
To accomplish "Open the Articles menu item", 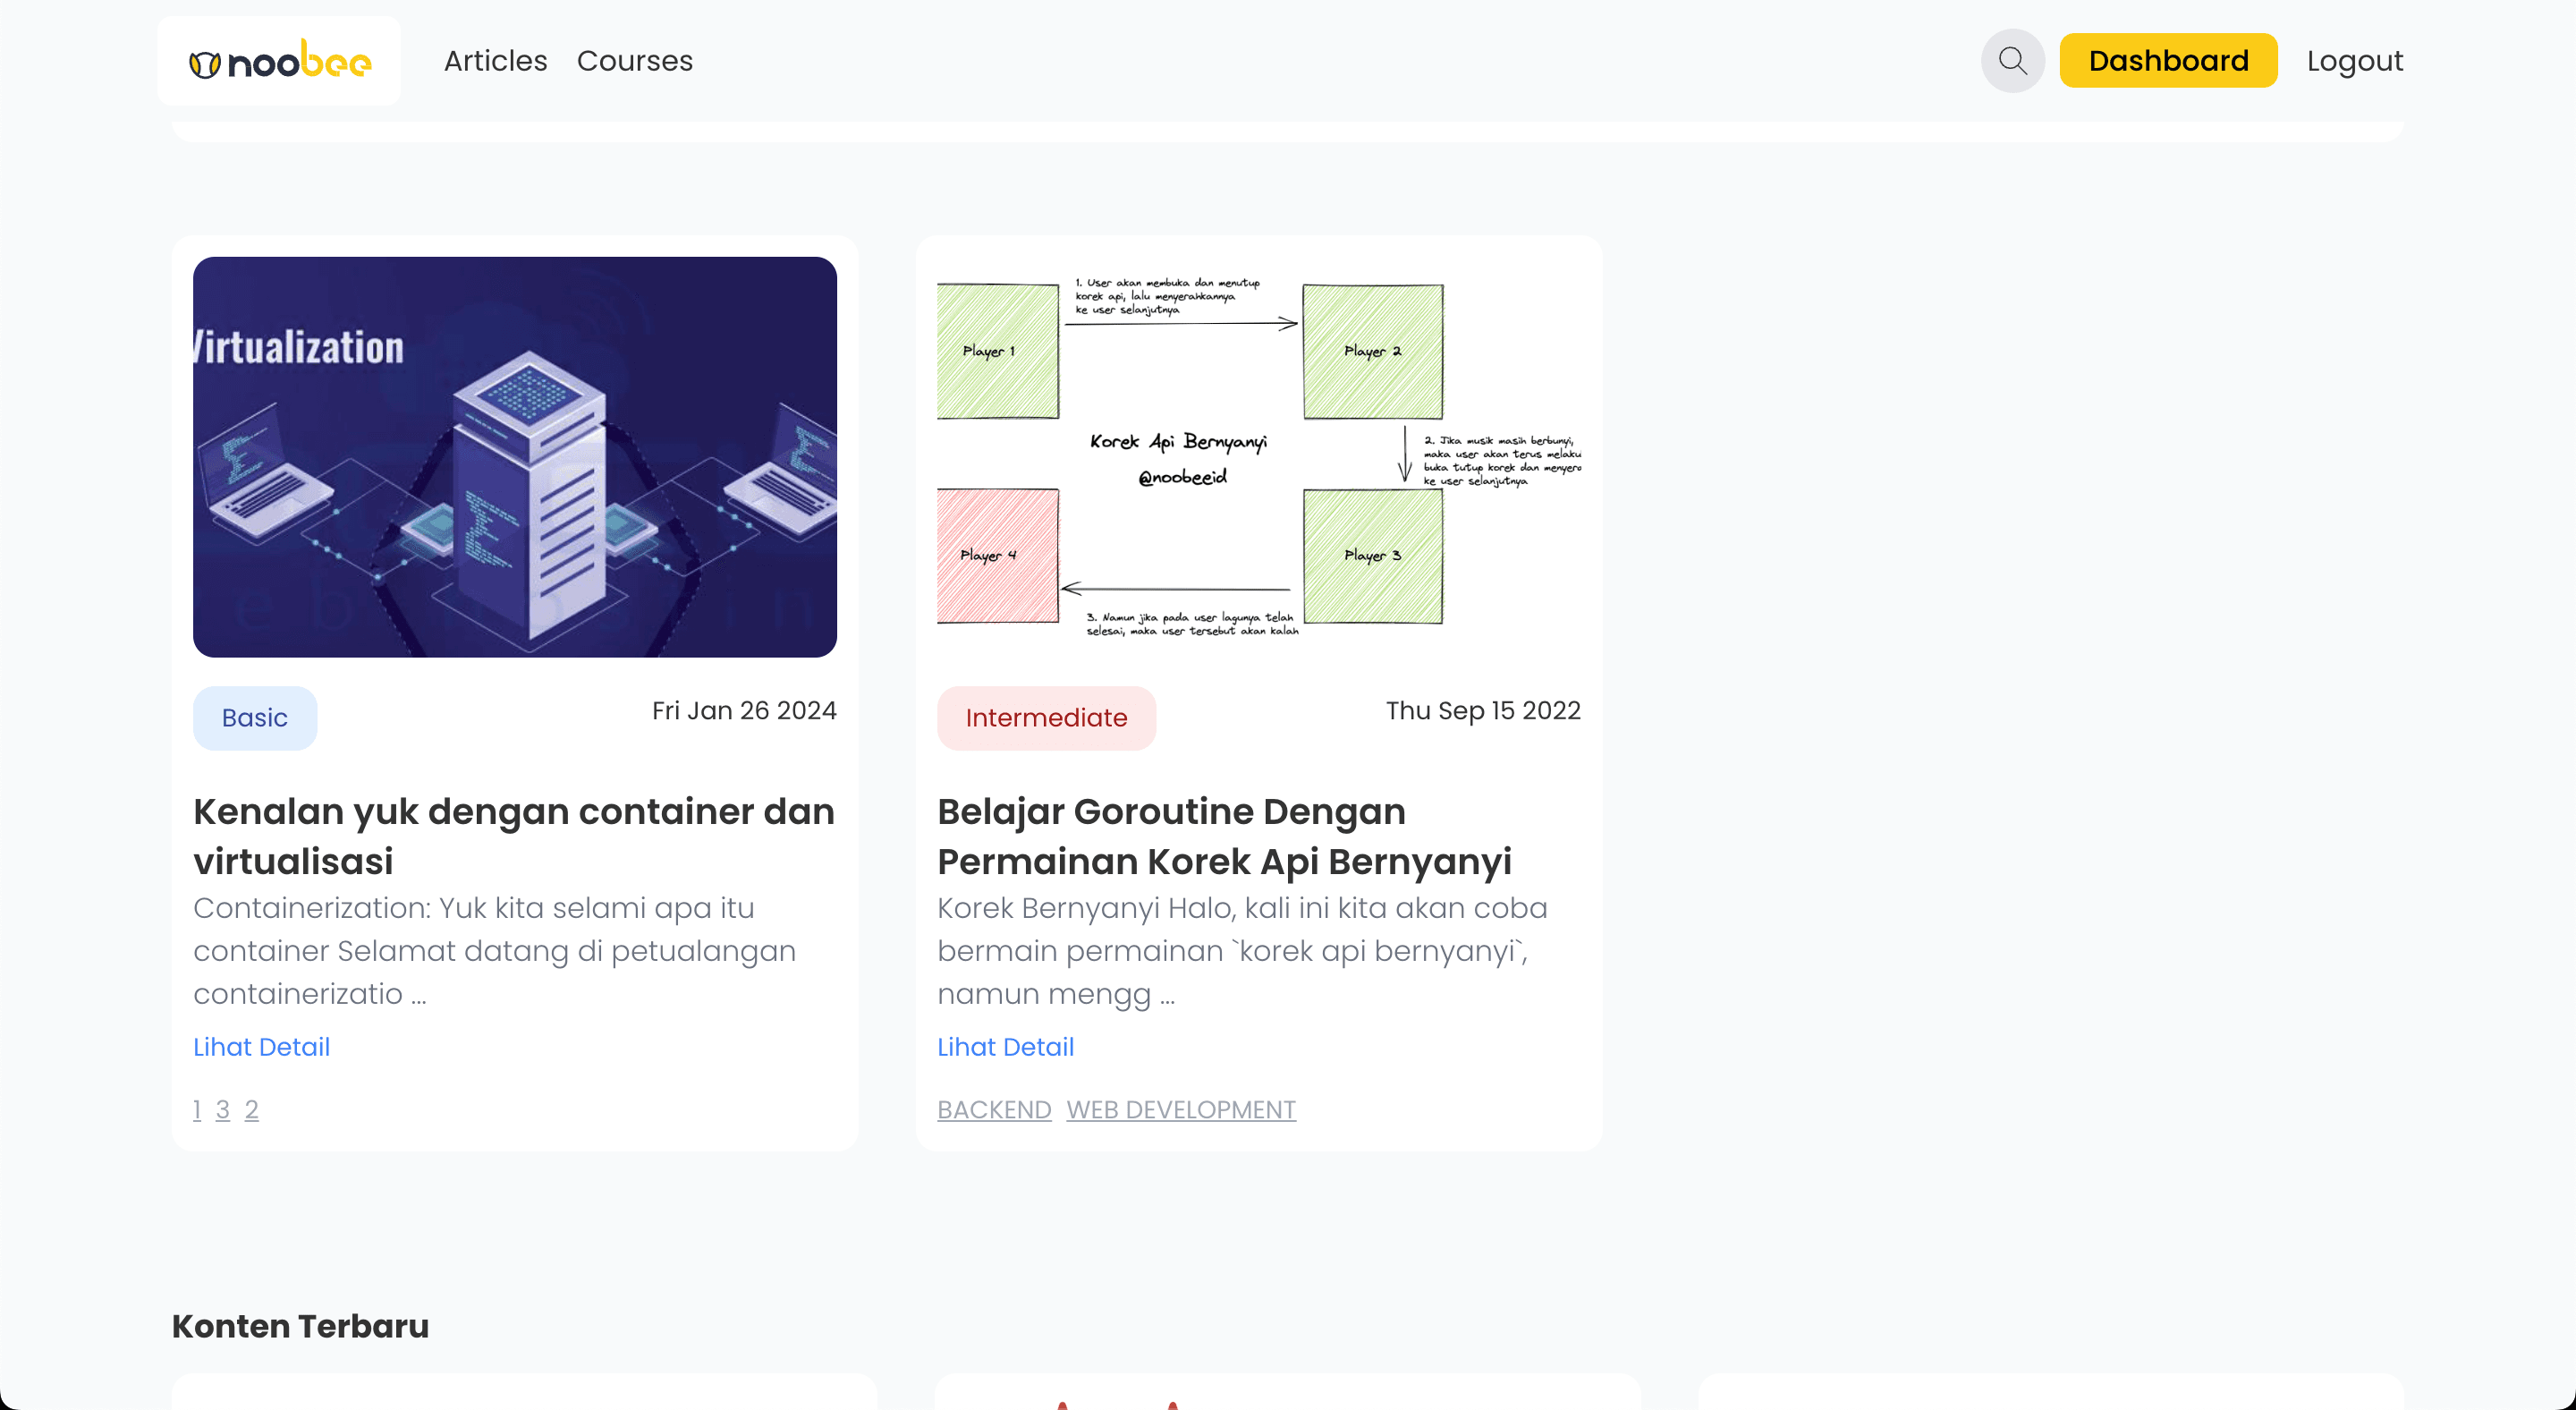I will [495, 60].
